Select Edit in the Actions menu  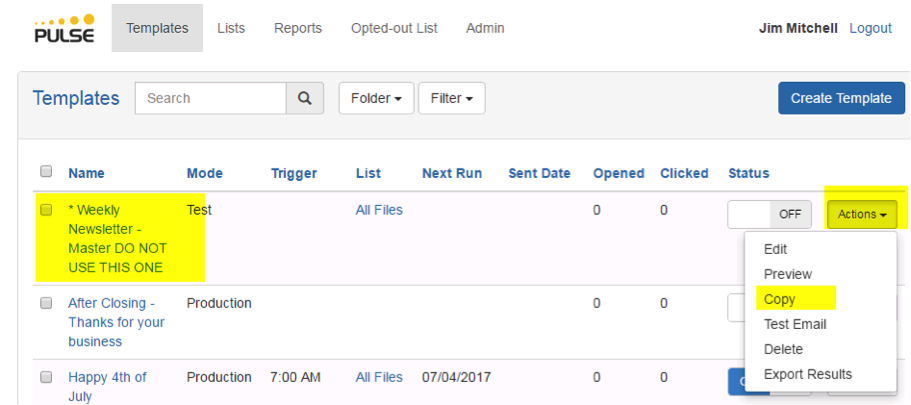(x=775, y=249)
